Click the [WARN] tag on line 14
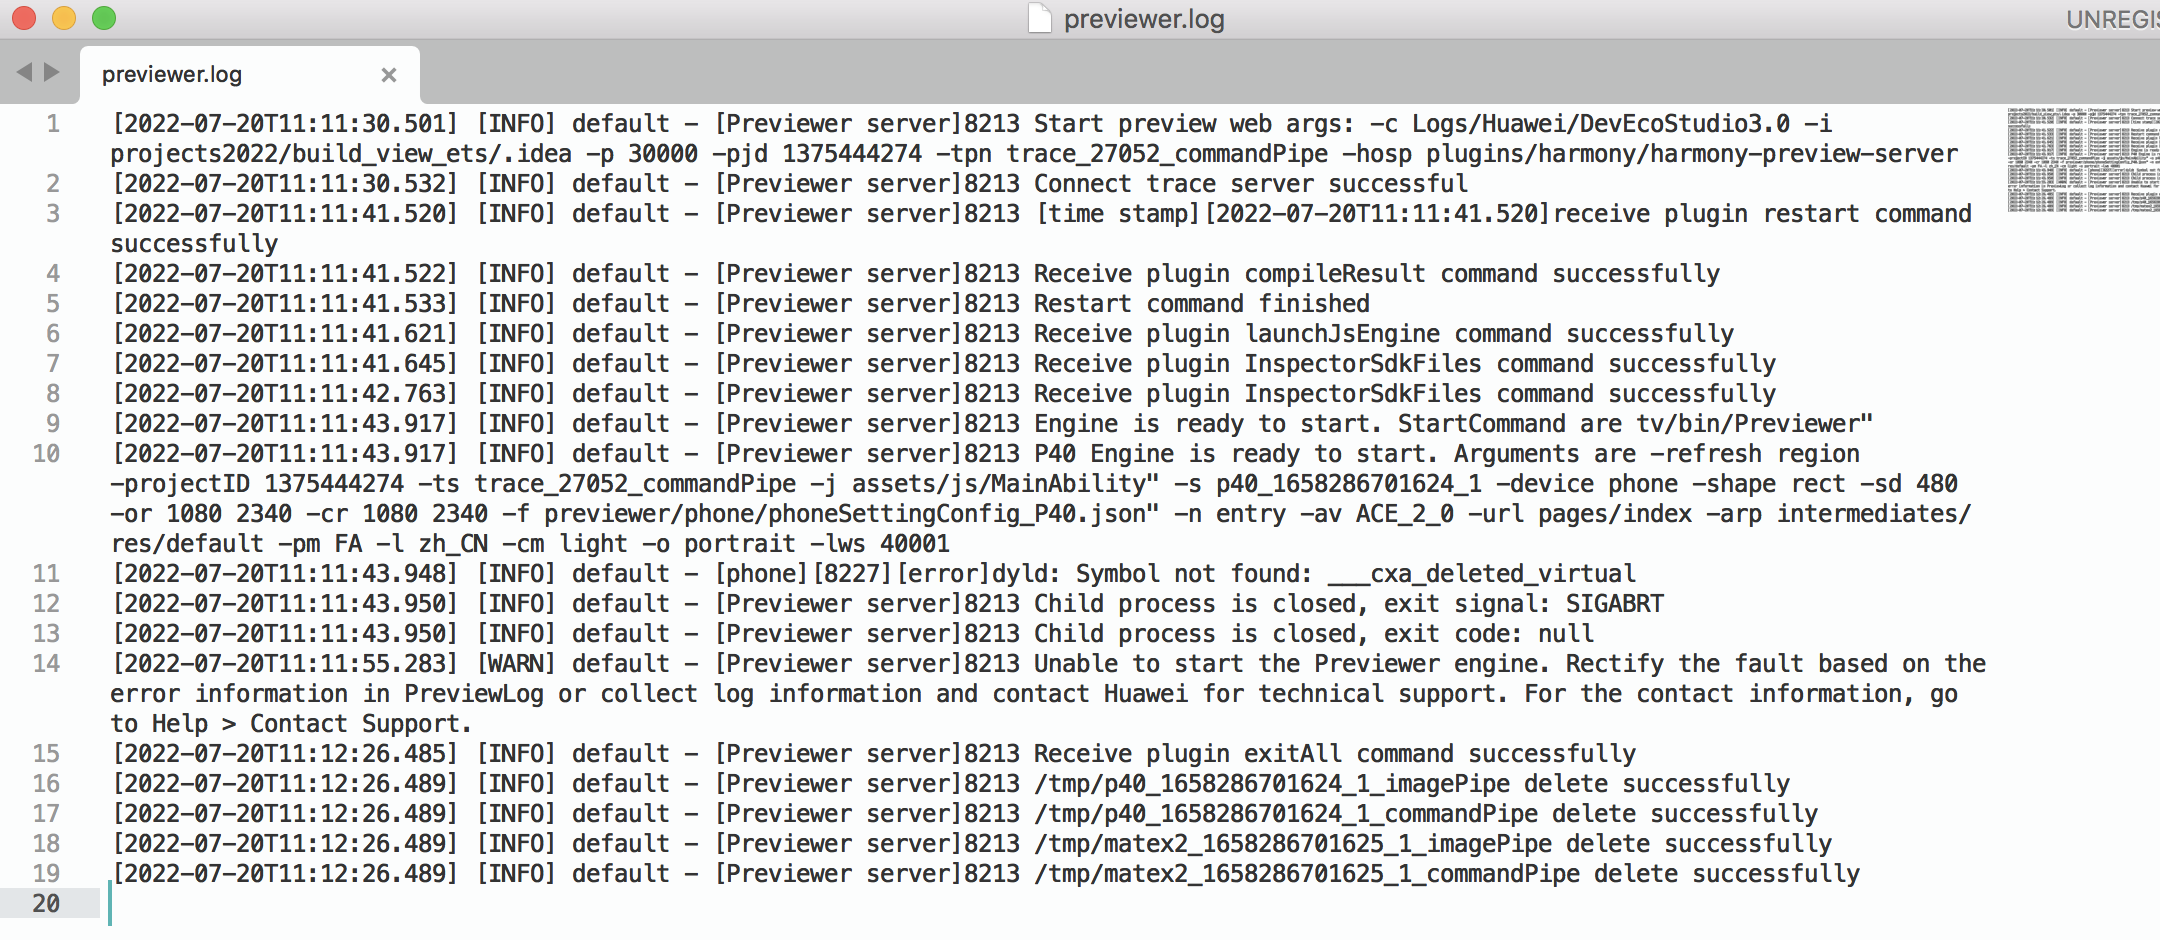Viewport: 2160px width, 940px height. (516, 664)
